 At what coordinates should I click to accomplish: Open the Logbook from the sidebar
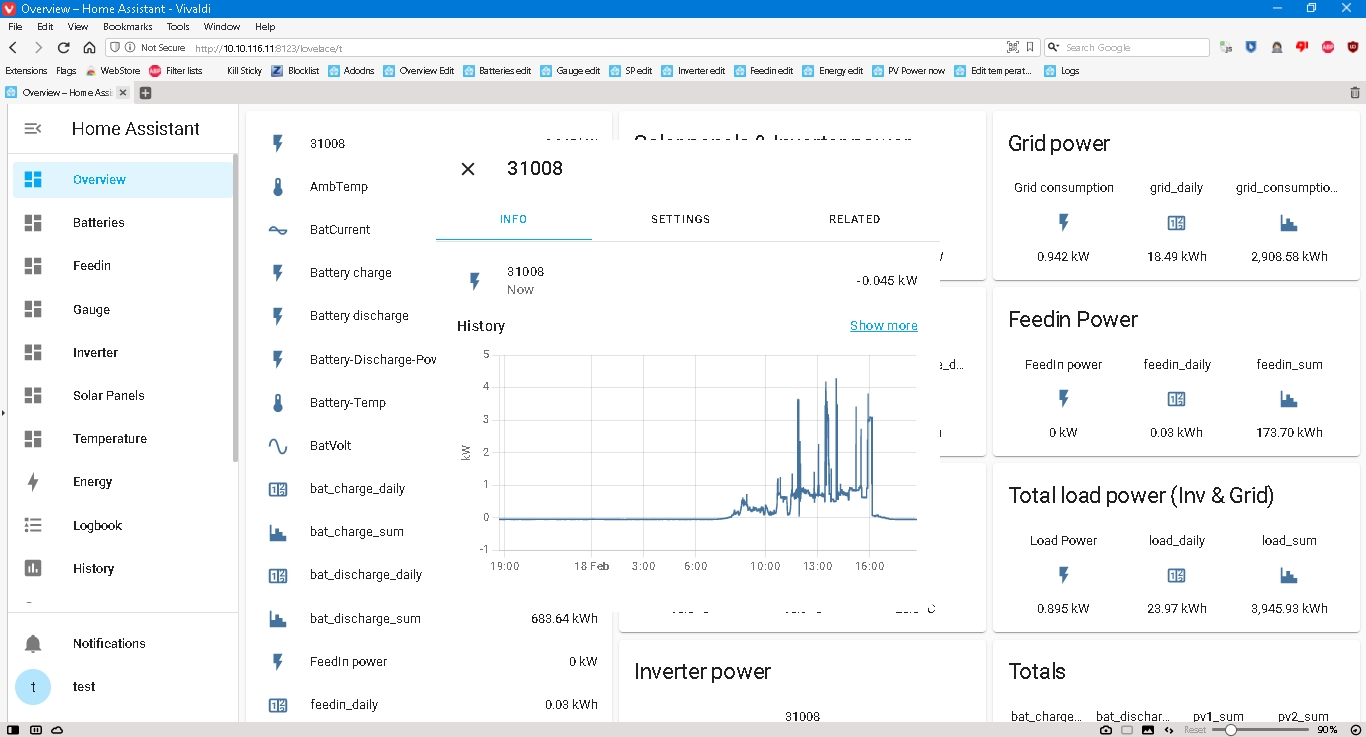[97, 525]
